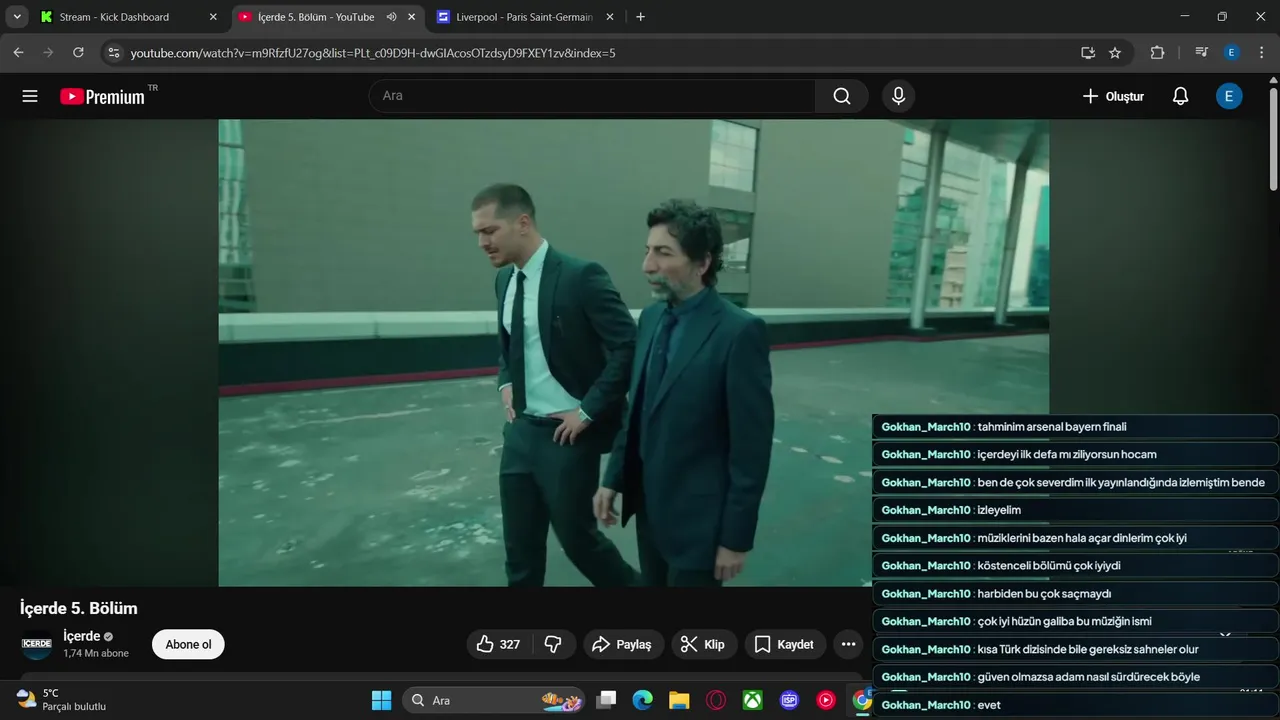The height and width of the screenshot is (720, 1280).
Task: Start voice search with microphone icon
Action: click(x=898, y=96)
